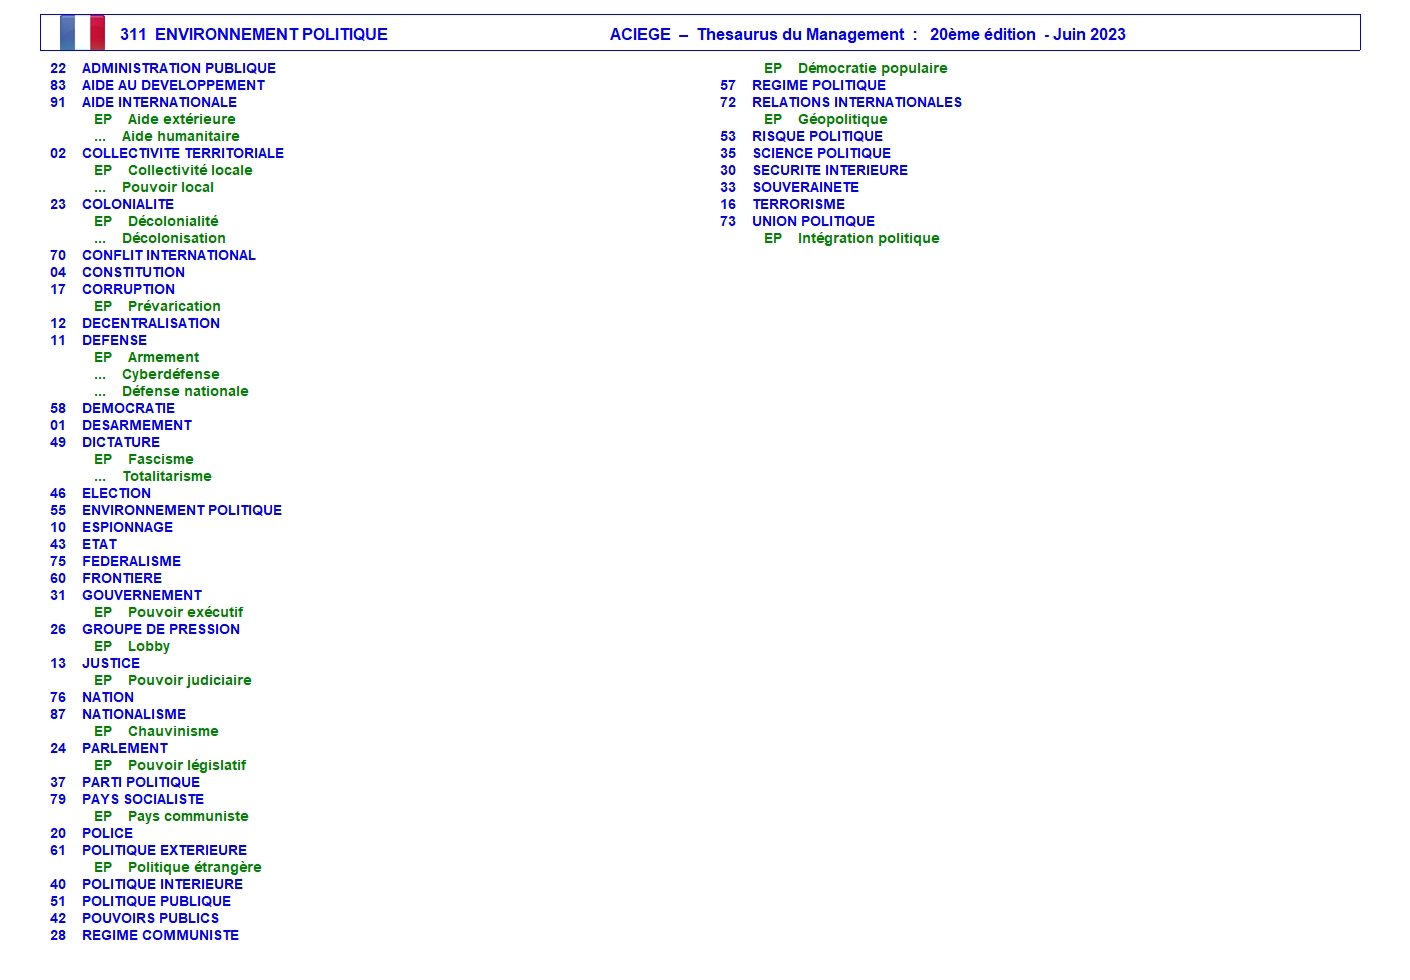Click the Totalitarisme sub-term
1410x980 pixels.
tap(166, 476)
